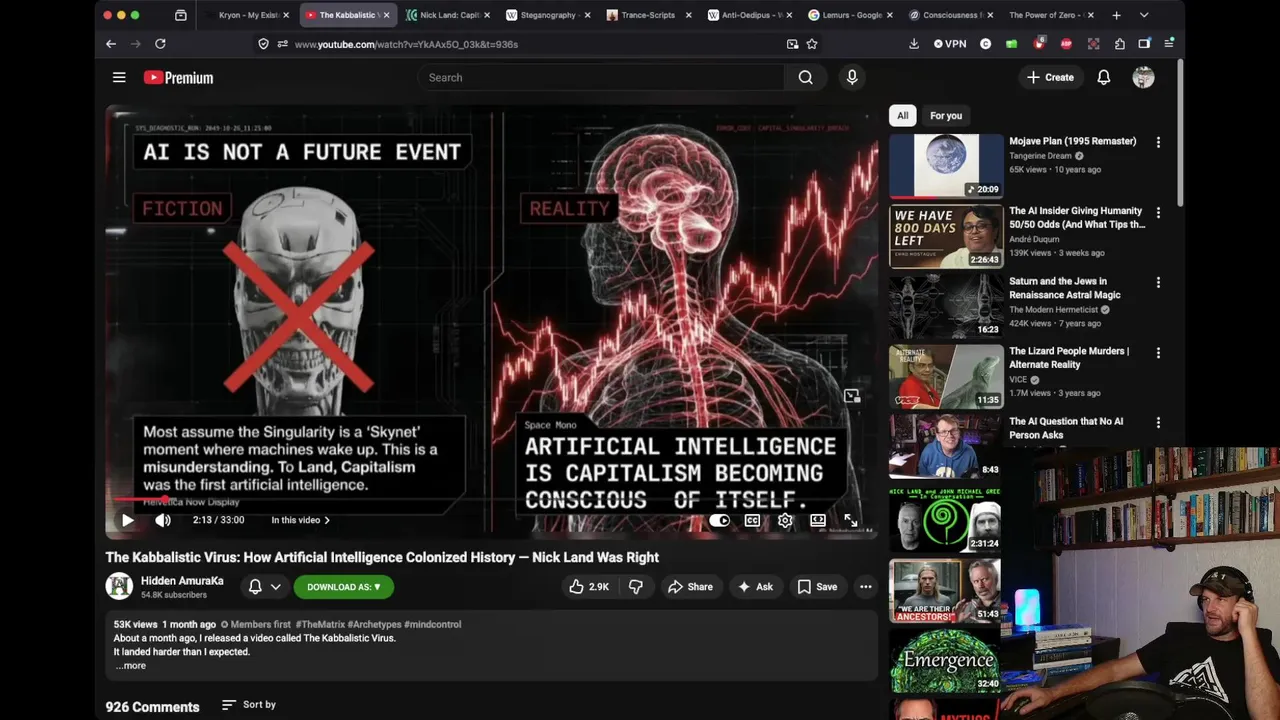
Task: Switch to the Kryon - My Exist tab
Action: coord(247,15)
